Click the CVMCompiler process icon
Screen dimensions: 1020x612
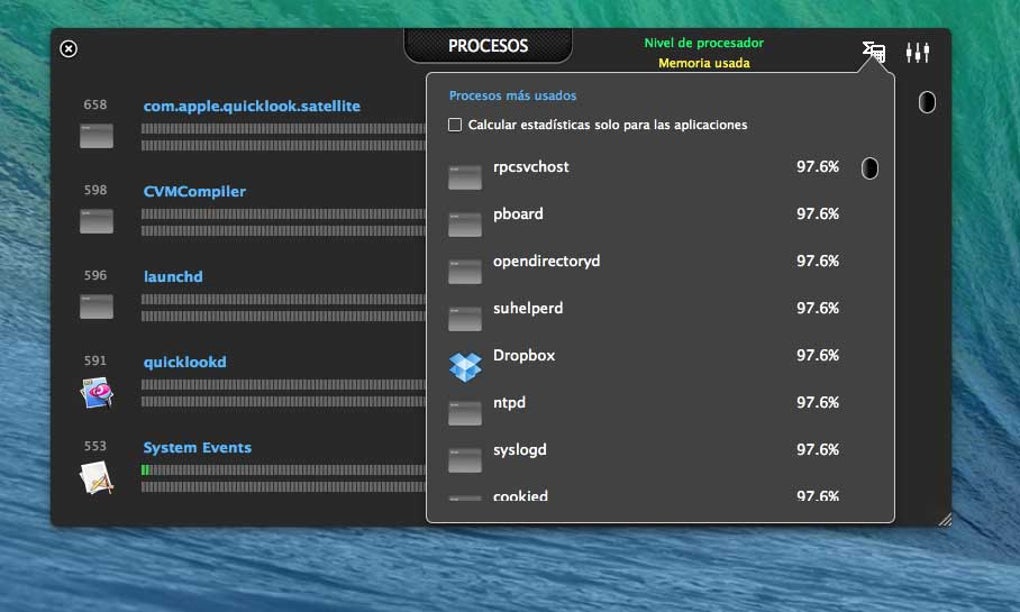click(96, 221)
